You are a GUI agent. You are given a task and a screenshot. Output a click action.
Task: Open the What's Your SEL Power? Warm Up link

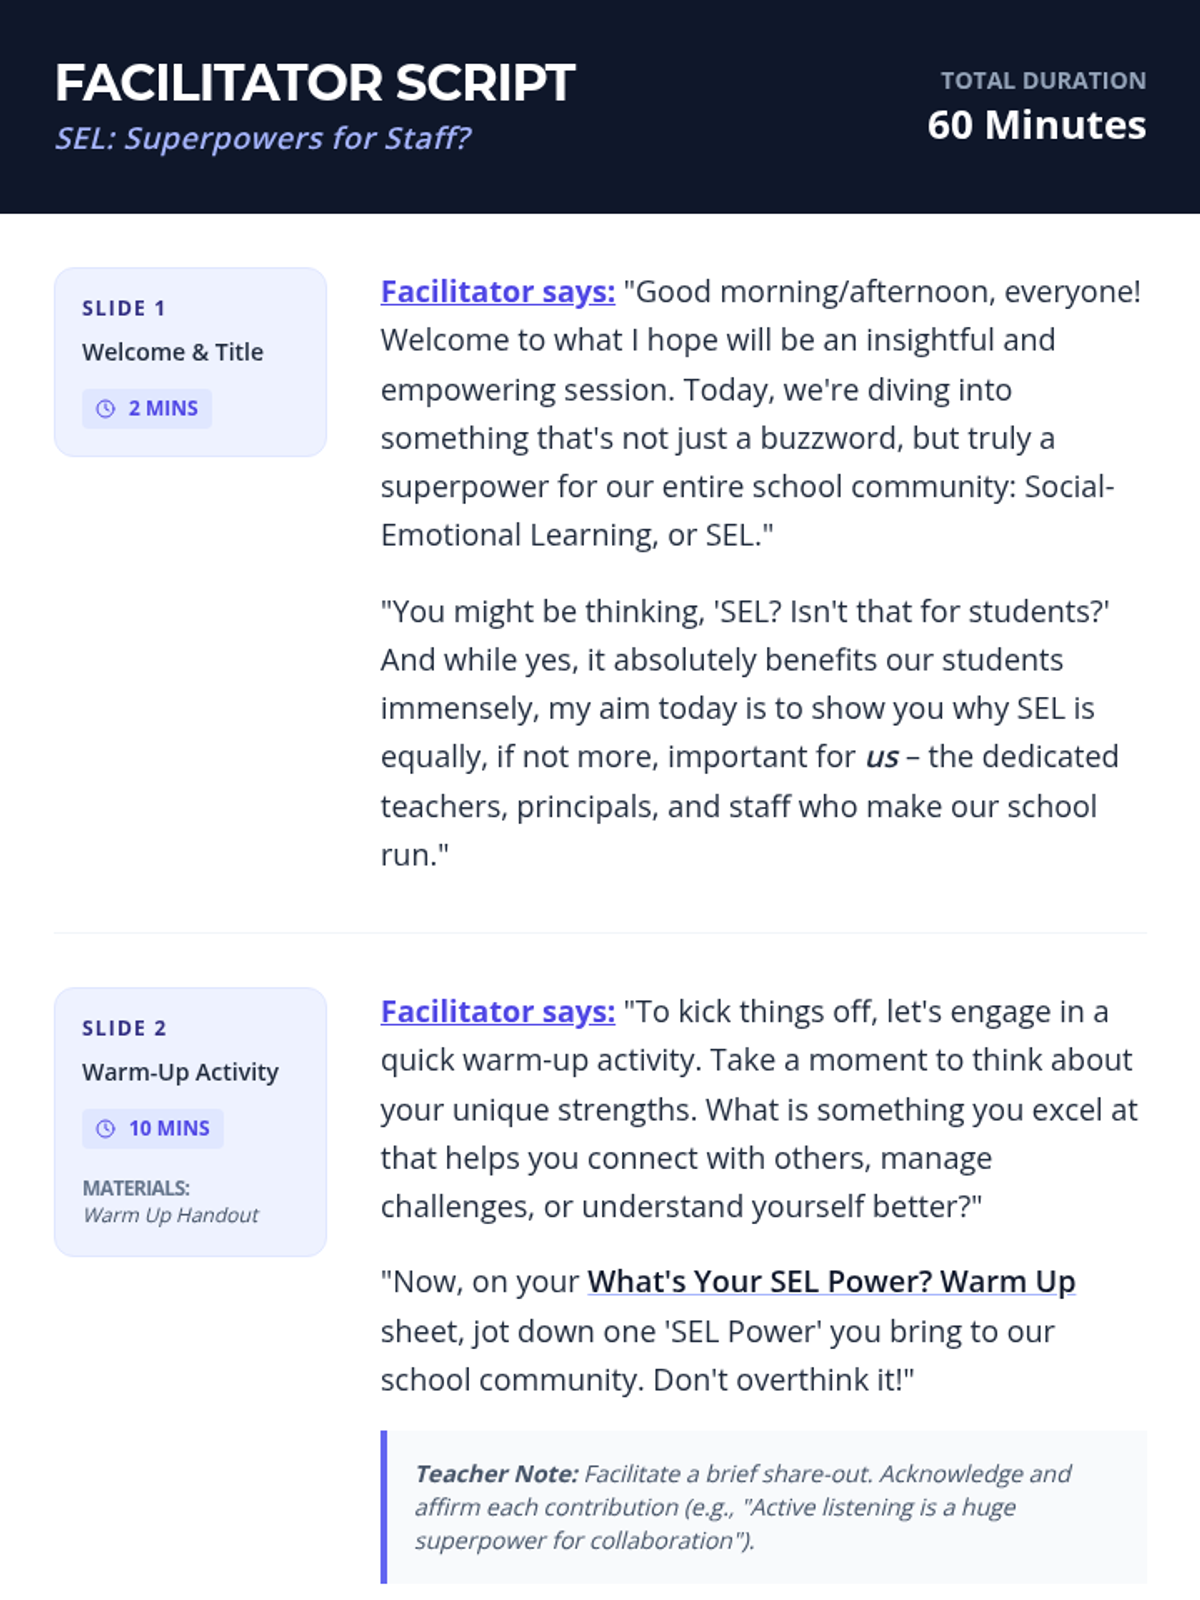click(830, 1281)
